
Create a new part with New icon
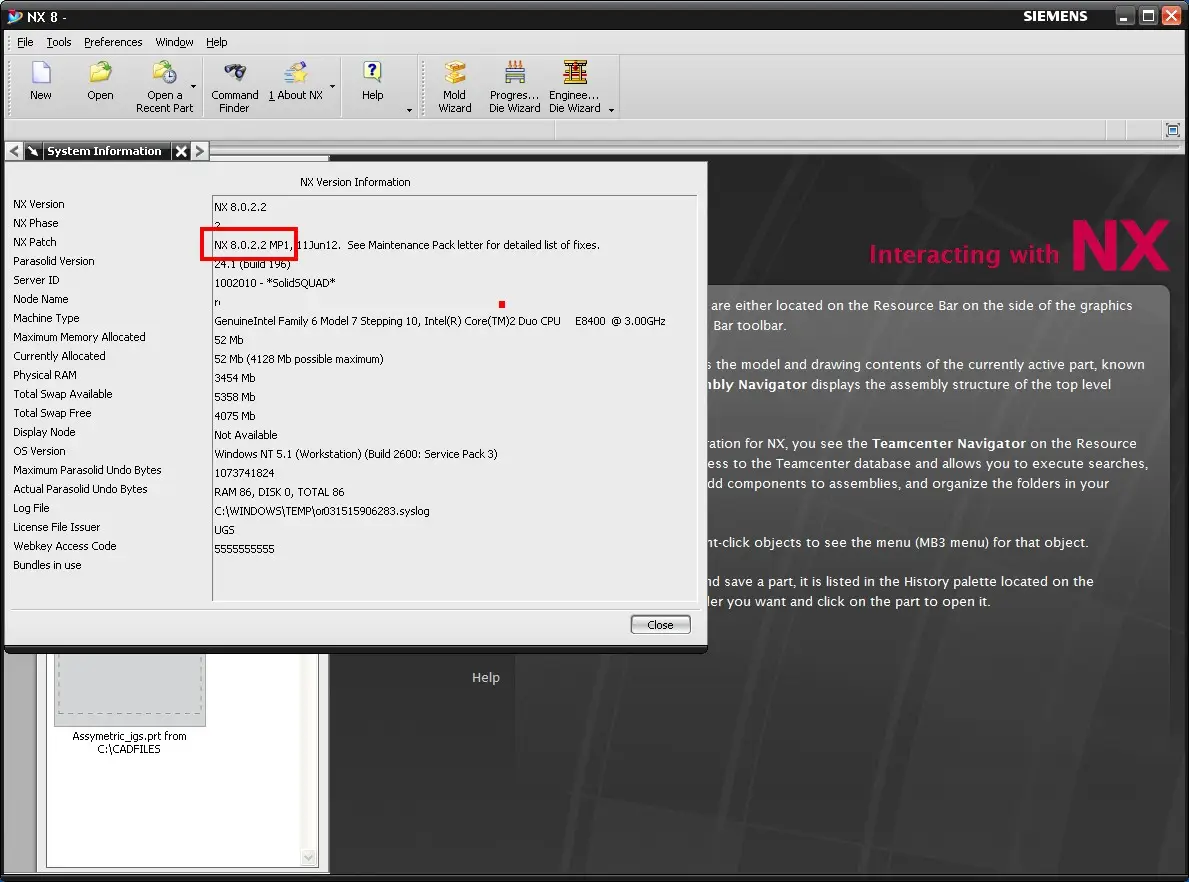[41, 80]
